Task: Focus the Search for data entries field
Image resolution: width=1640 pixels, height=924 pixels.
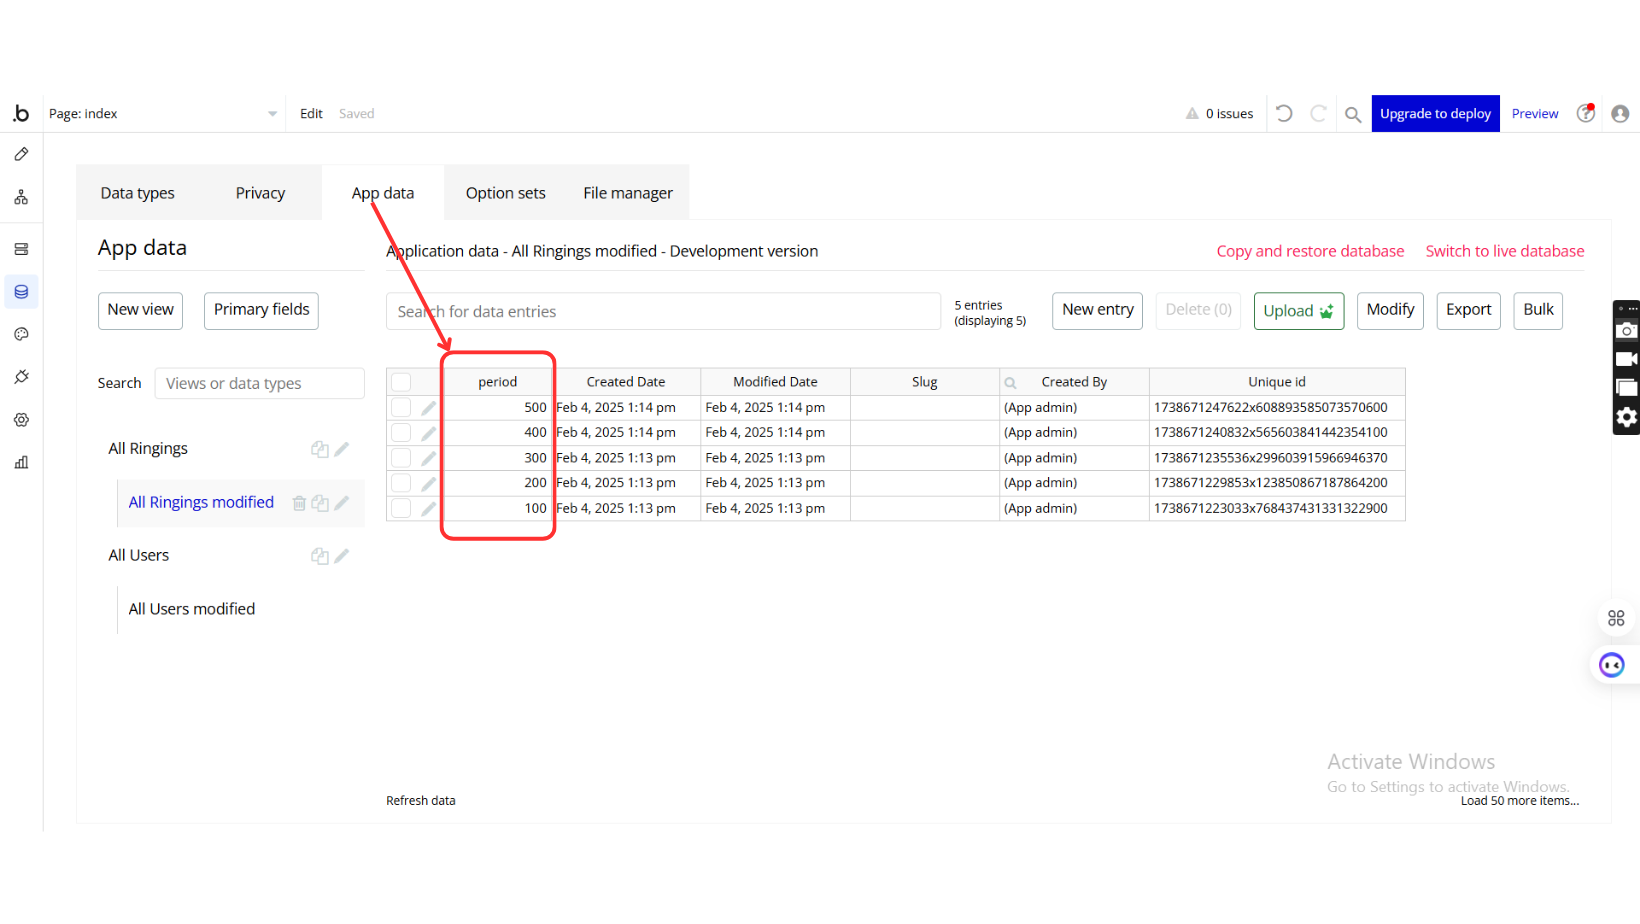Action: click(662, 312)
